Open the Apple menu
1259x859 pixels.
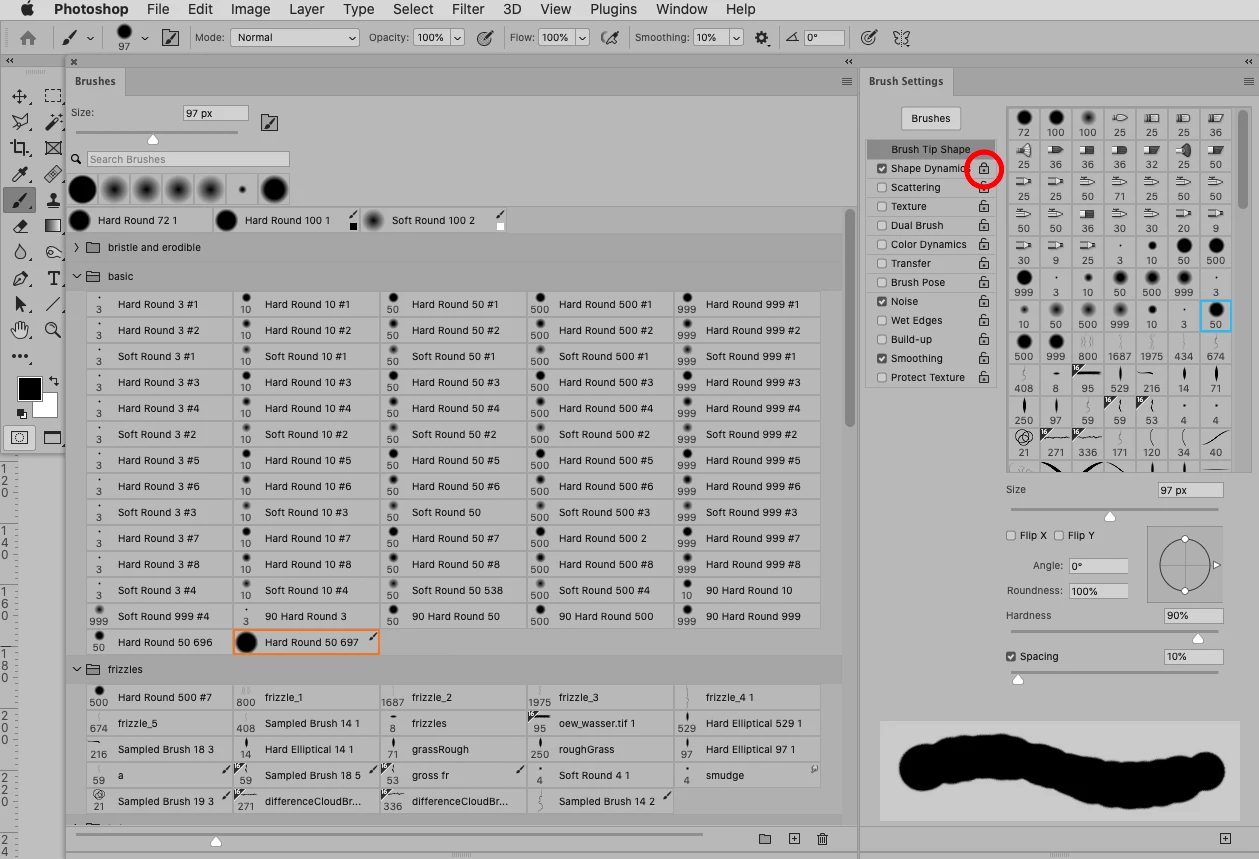27,9
